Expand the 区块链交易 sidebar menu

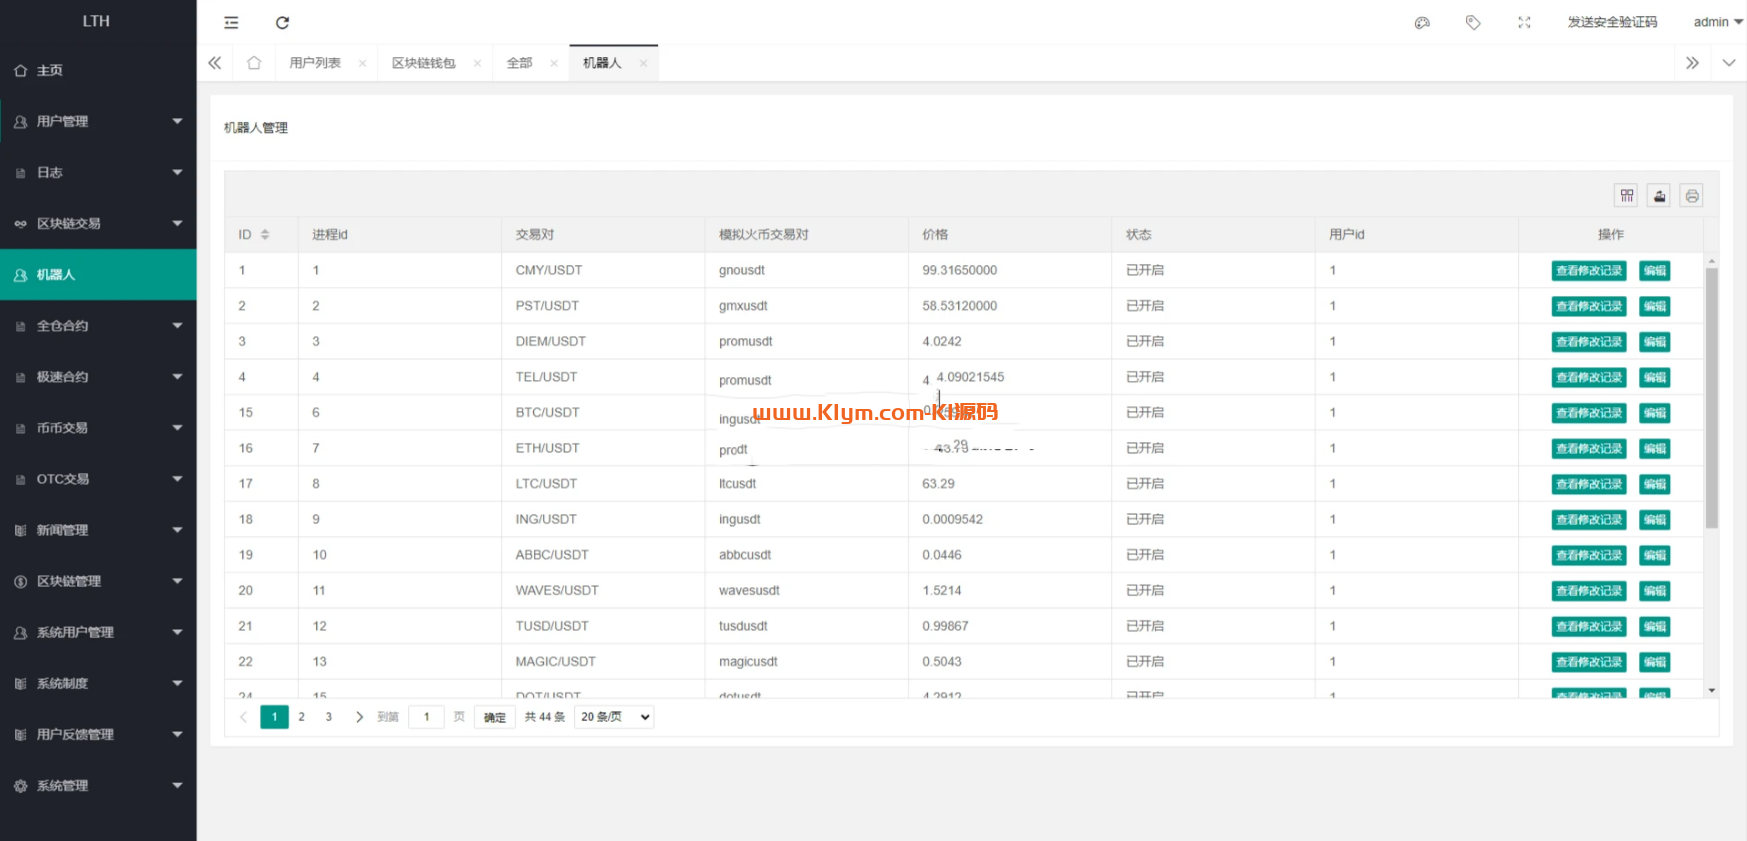[x=98, y=223]
